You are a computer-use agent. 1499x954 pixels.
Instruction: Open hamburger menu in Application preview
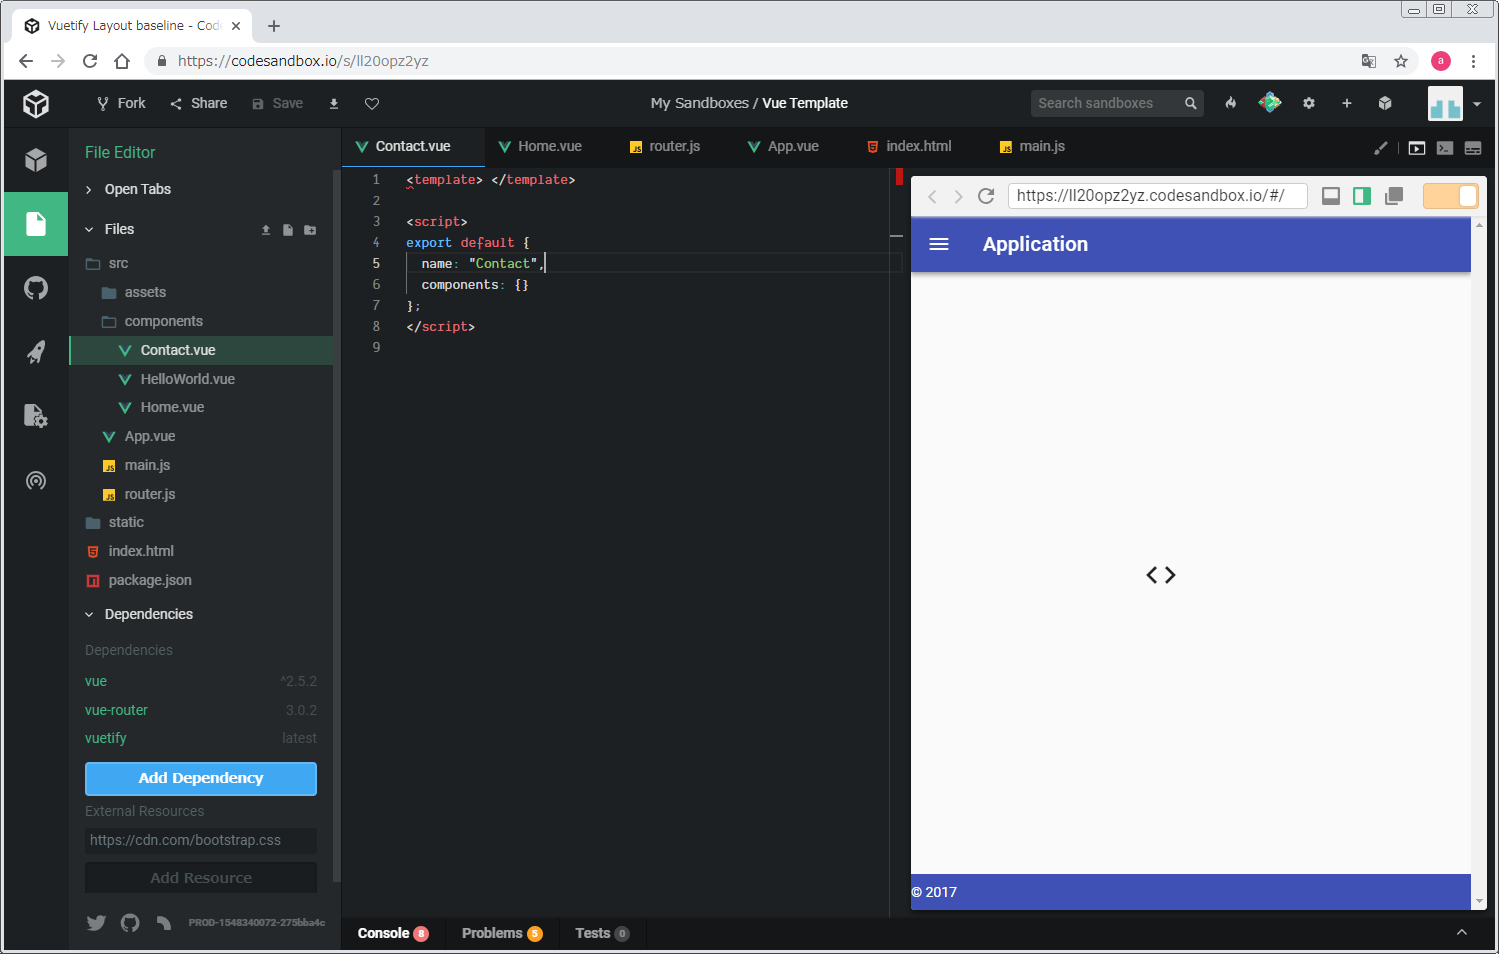coord(939,244)
